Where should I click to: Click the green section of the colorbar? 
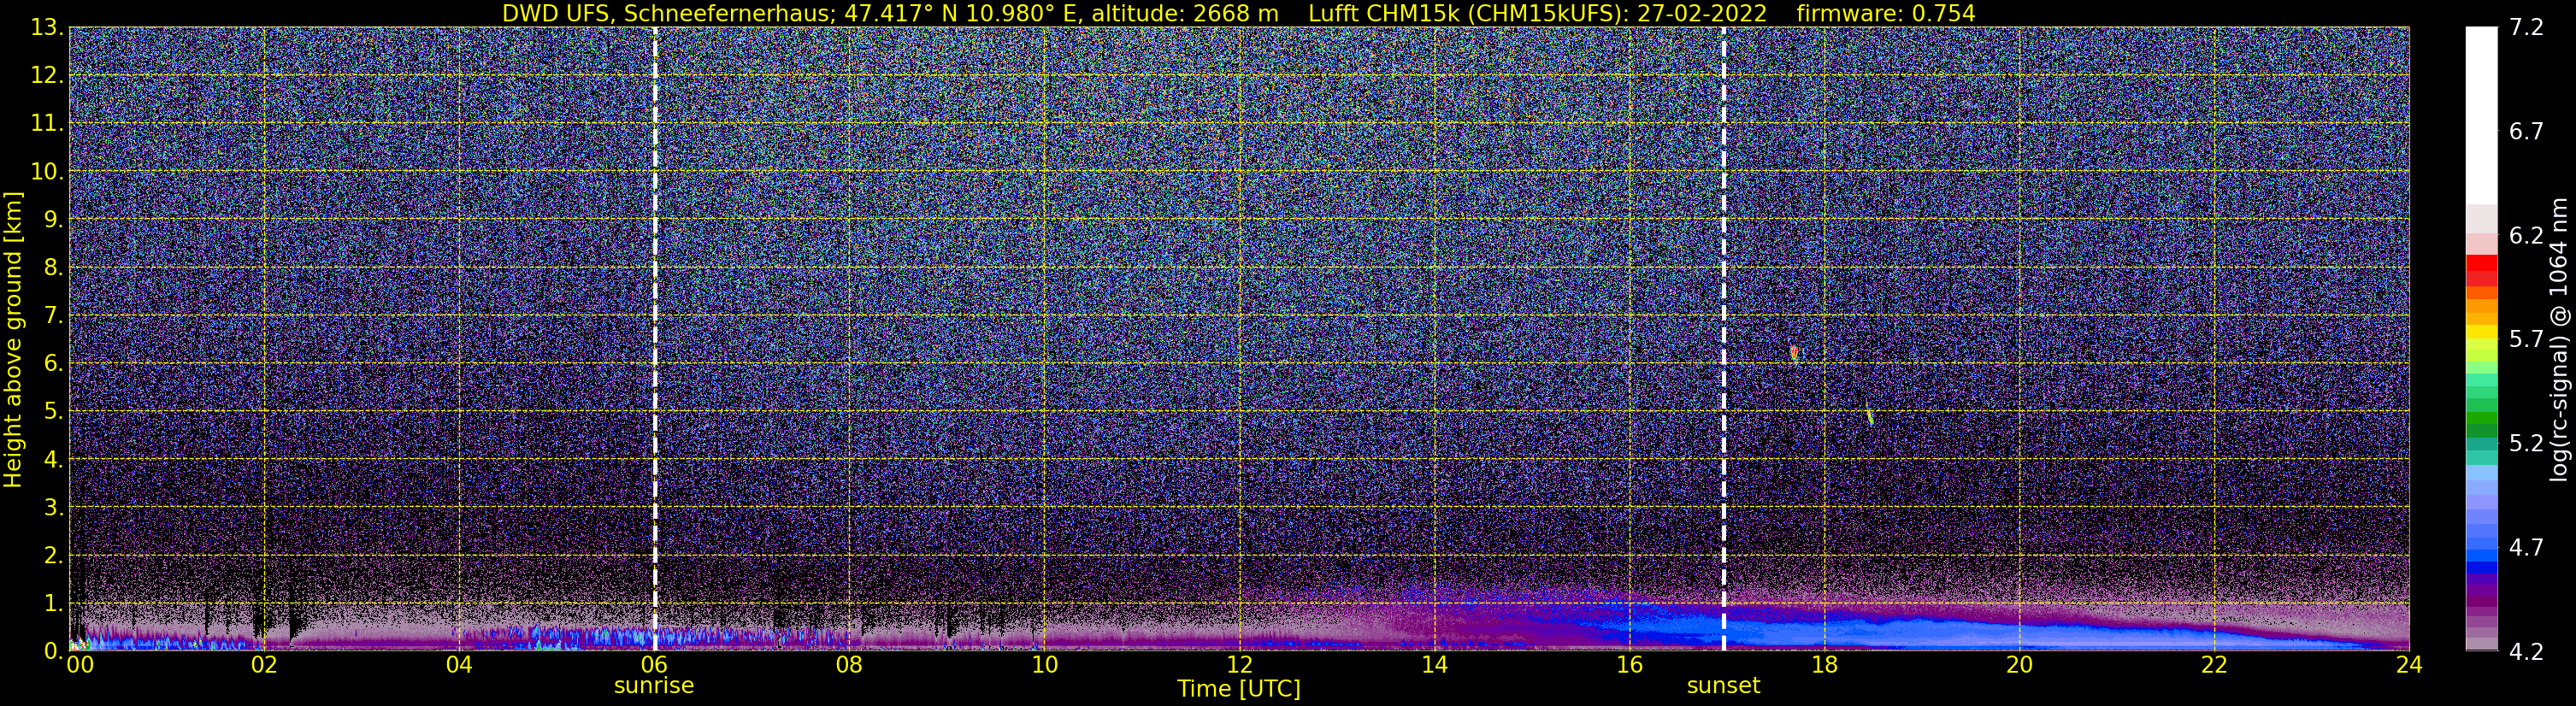[x=2481, y=410]
